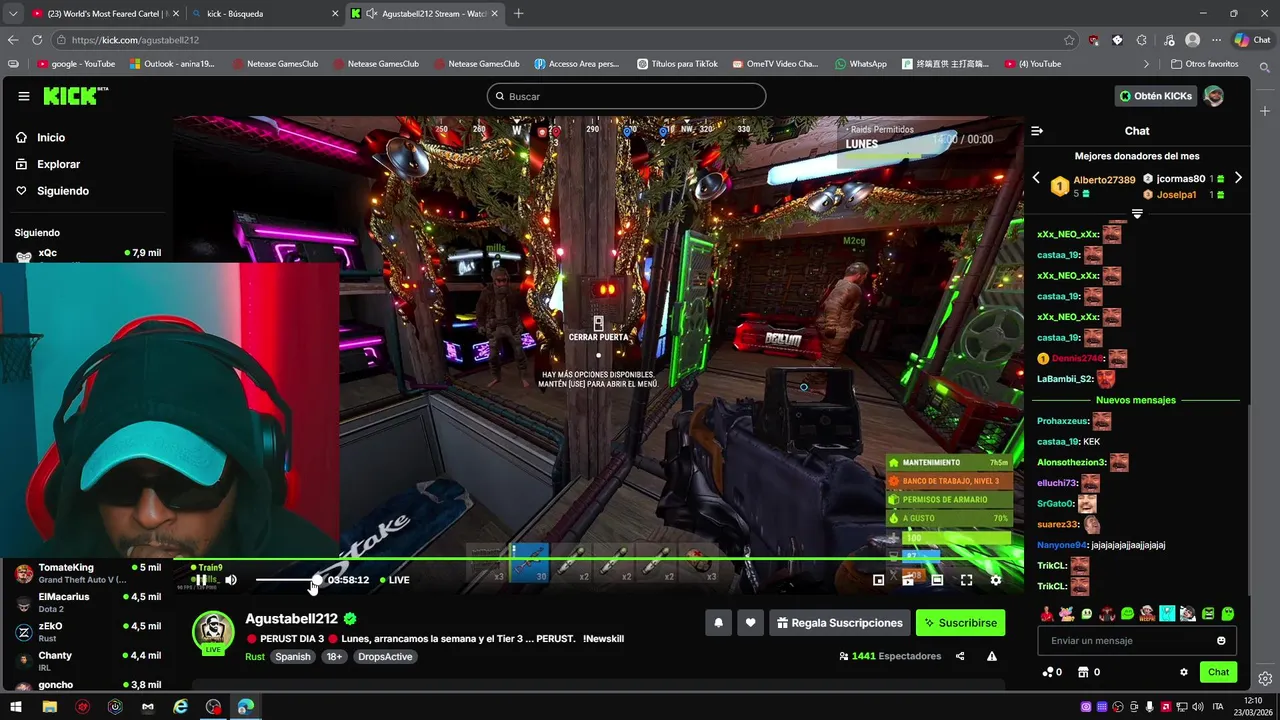Open xQc channel in sidebar

tap(87, 254)
